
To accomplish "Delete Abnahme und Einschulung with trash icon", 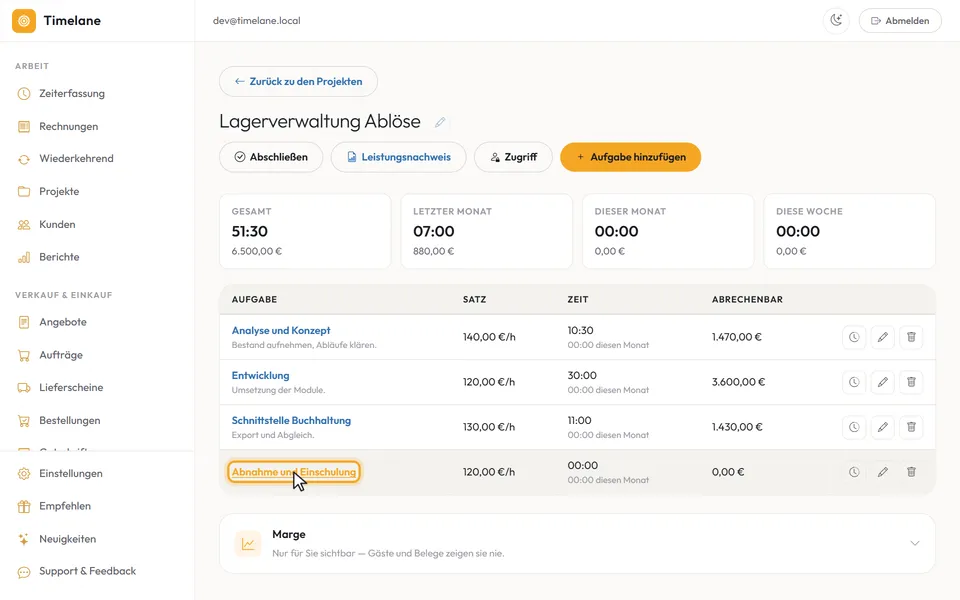I will (x=911, y=472).
